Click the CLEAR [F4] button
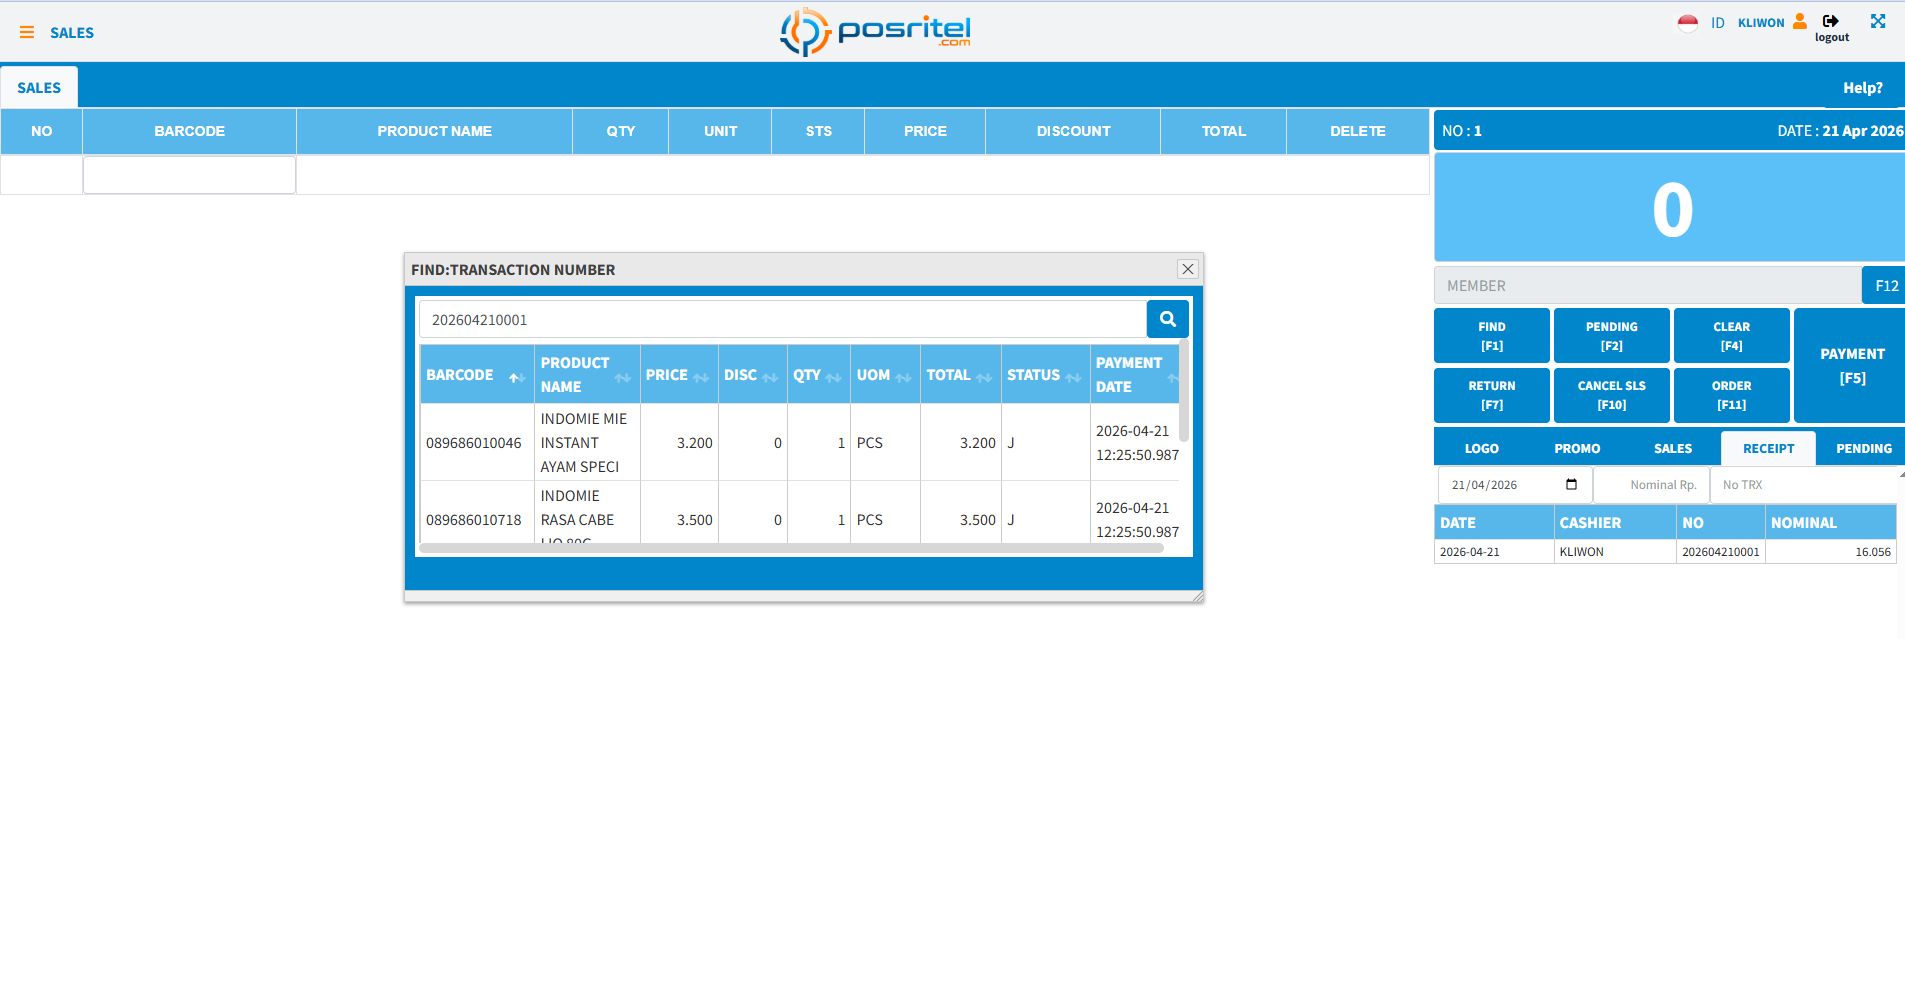The image size is (1905, 992). tap(1732, 336)
